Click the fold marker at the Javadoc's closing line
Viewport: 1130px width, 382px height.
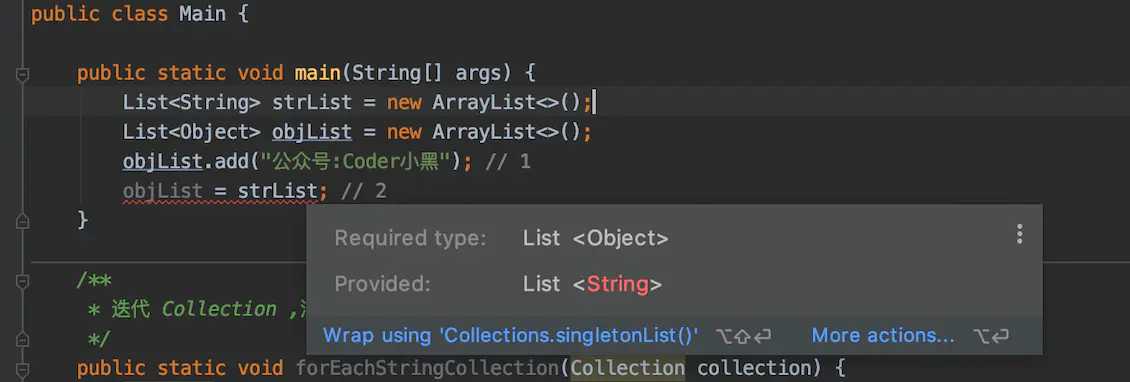[22, 338]
